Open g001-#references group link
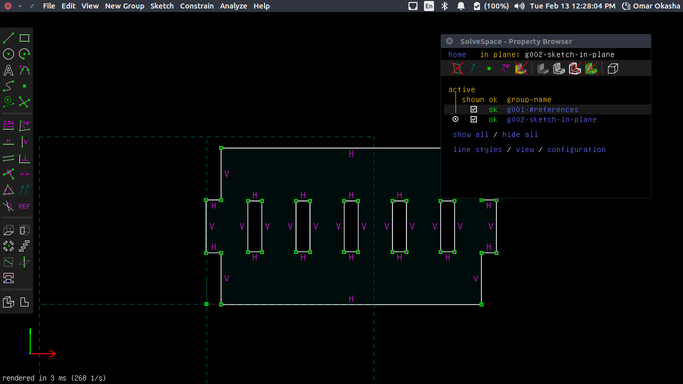Viewport: 683px width, 384px height. tap(542, 109)
